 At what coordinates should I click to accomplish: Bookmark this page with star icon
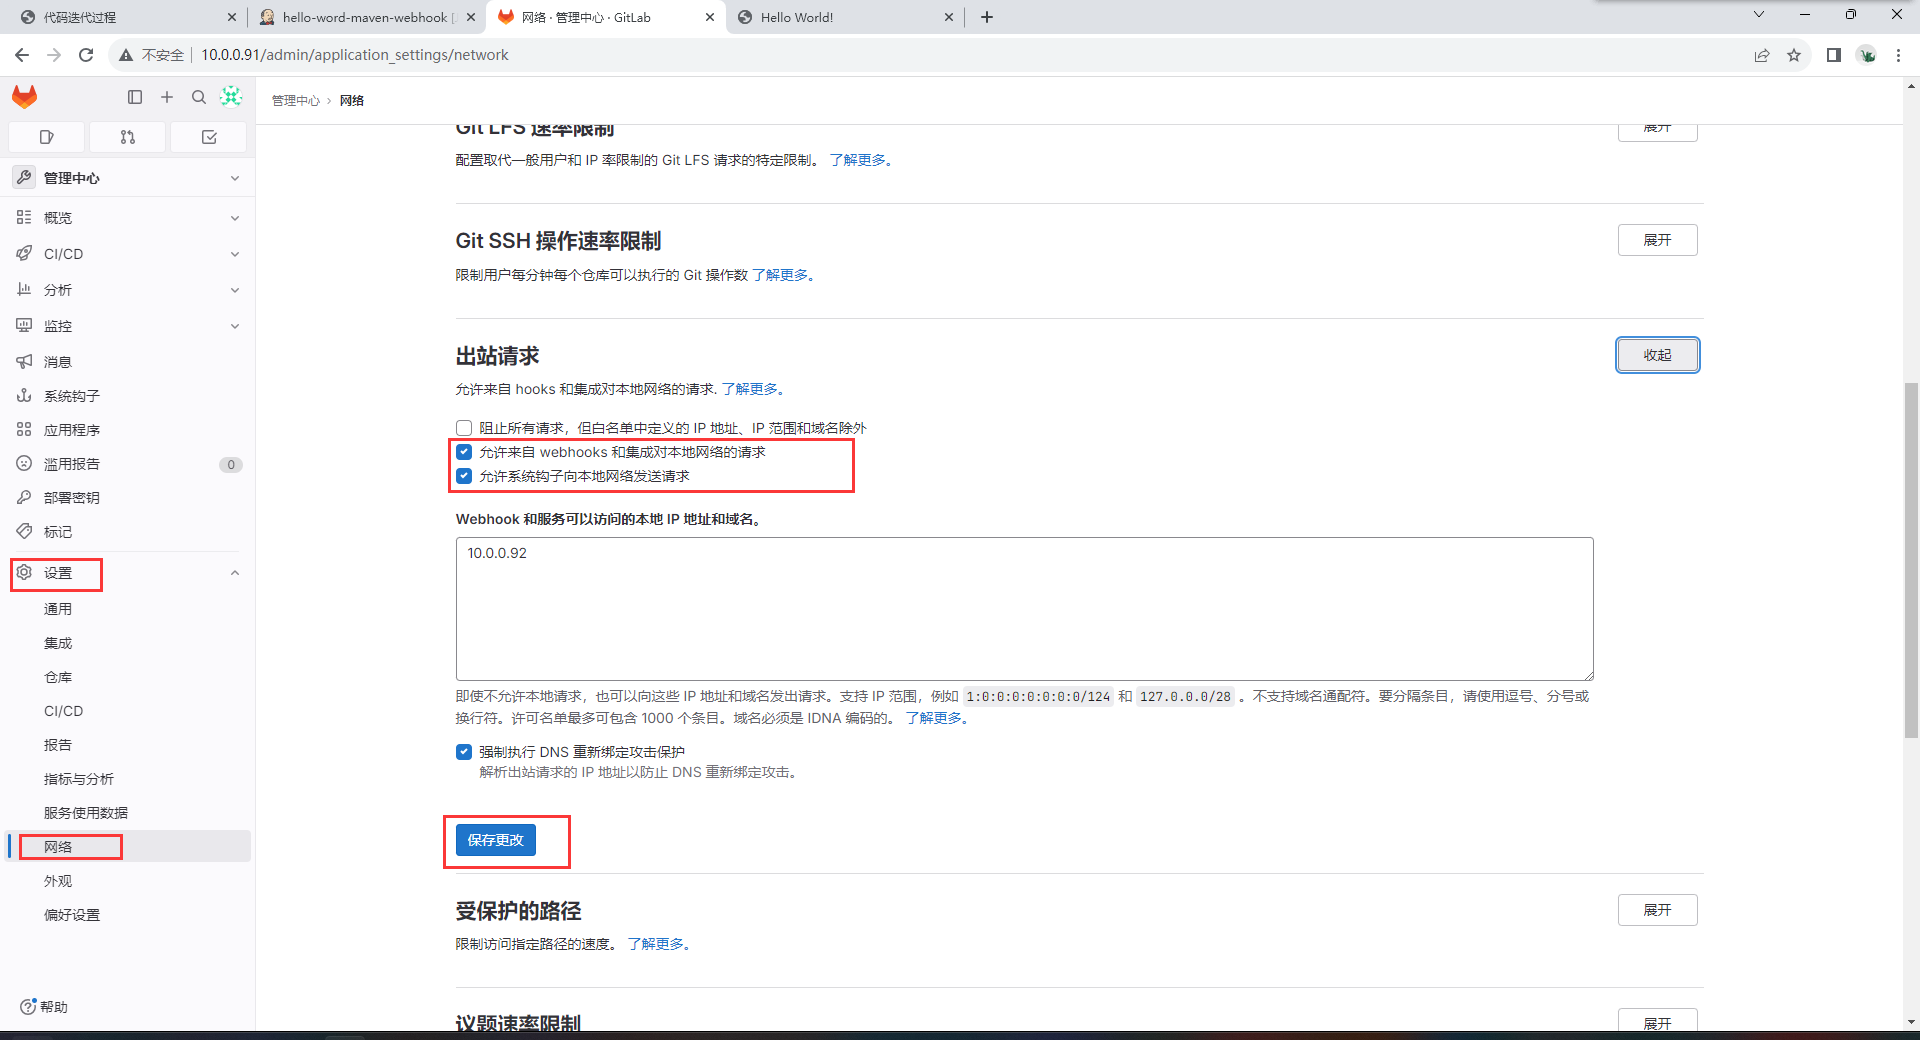pyautogui.click(x=1794, y=55)
